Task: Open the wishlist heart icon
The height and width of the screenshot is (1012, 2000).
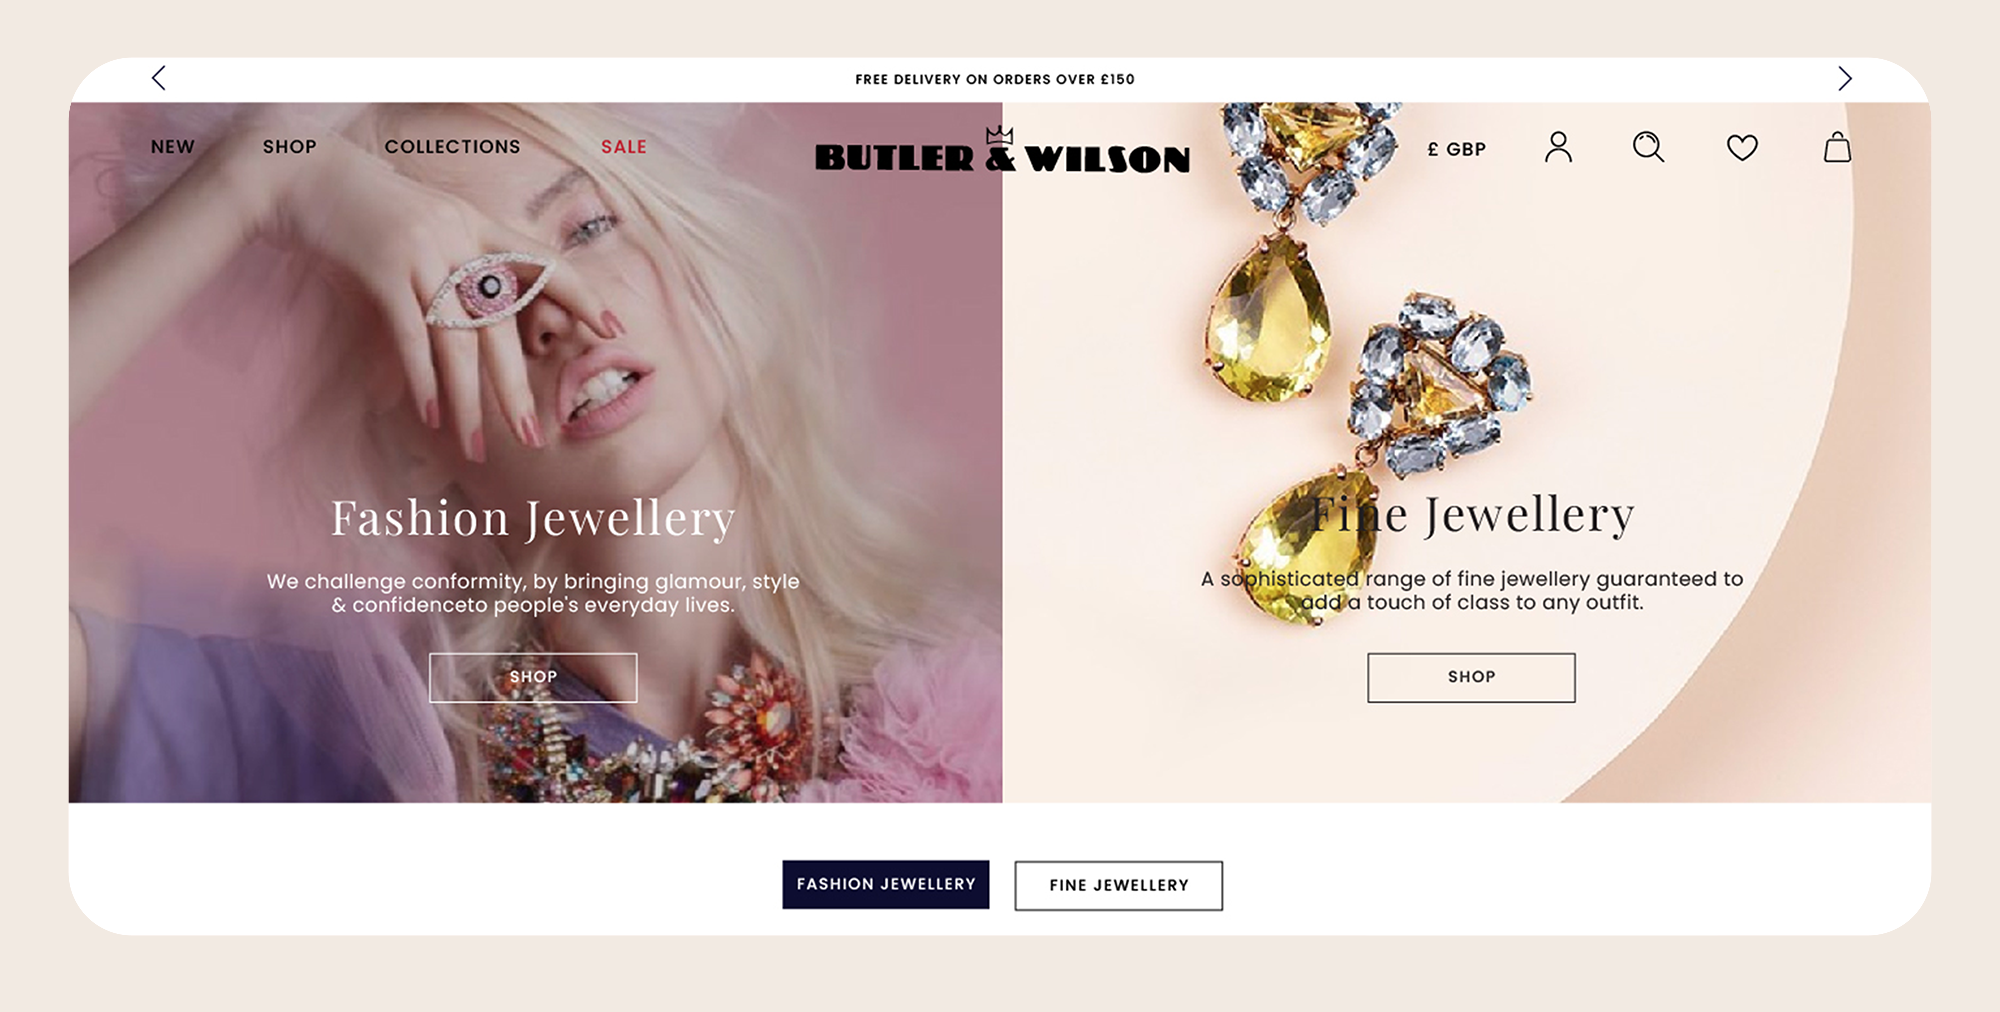Action: click(x=1742, y=148)
